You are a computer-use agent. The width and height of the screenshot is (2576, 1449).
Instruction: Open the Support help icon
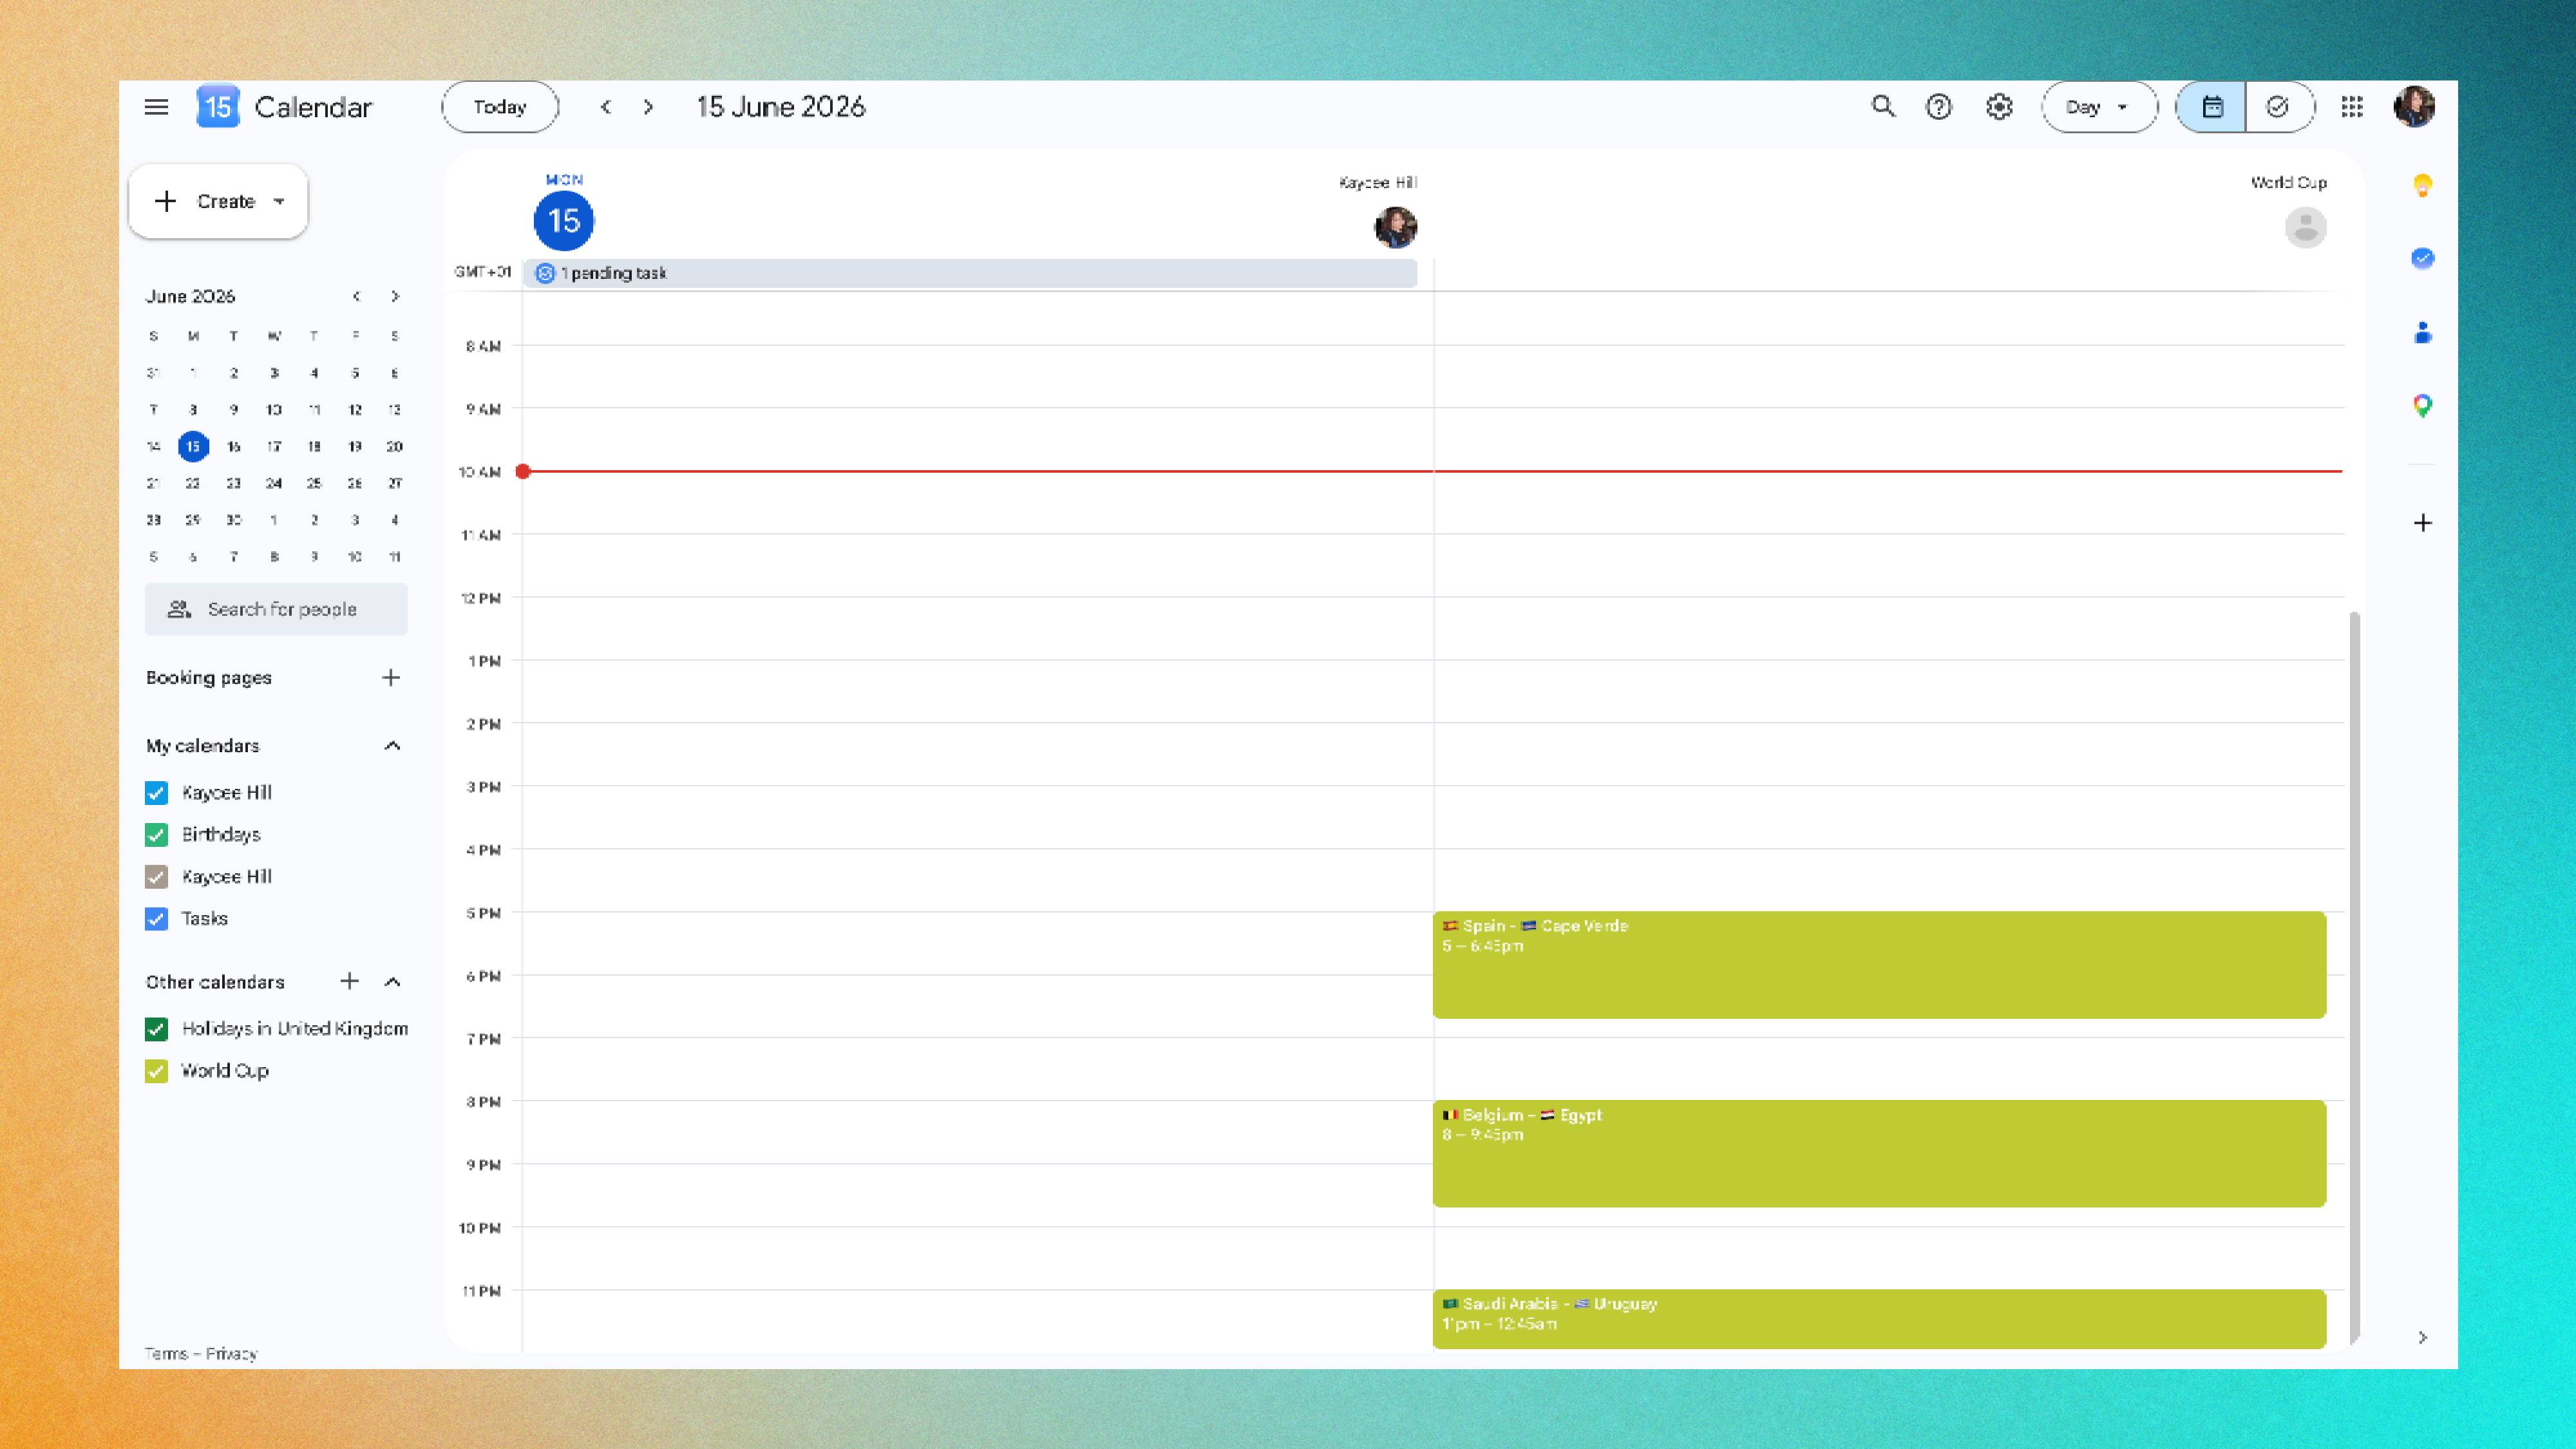click(x=1939, y=107)
